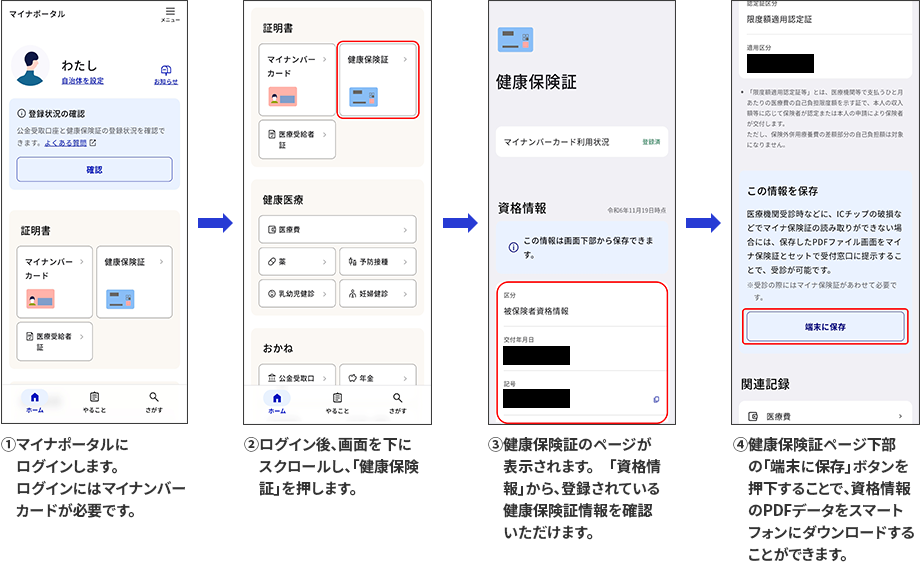
Task: Open the メニュー hamburger icon
Action: tap(170, 14)
